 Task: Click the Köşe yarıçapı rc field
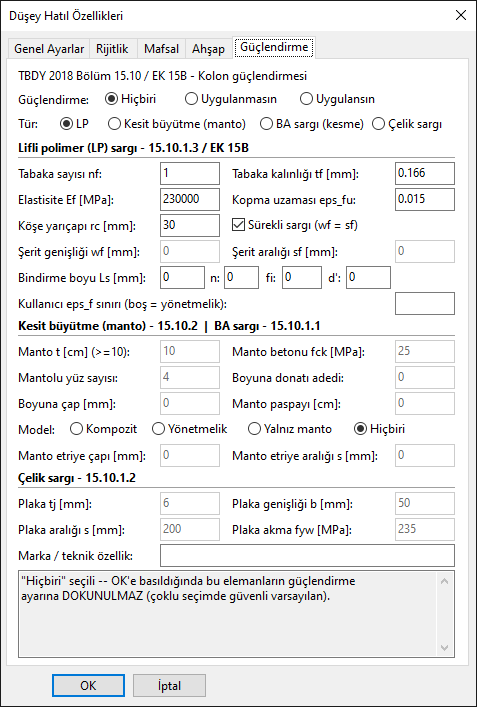(190, 225)
